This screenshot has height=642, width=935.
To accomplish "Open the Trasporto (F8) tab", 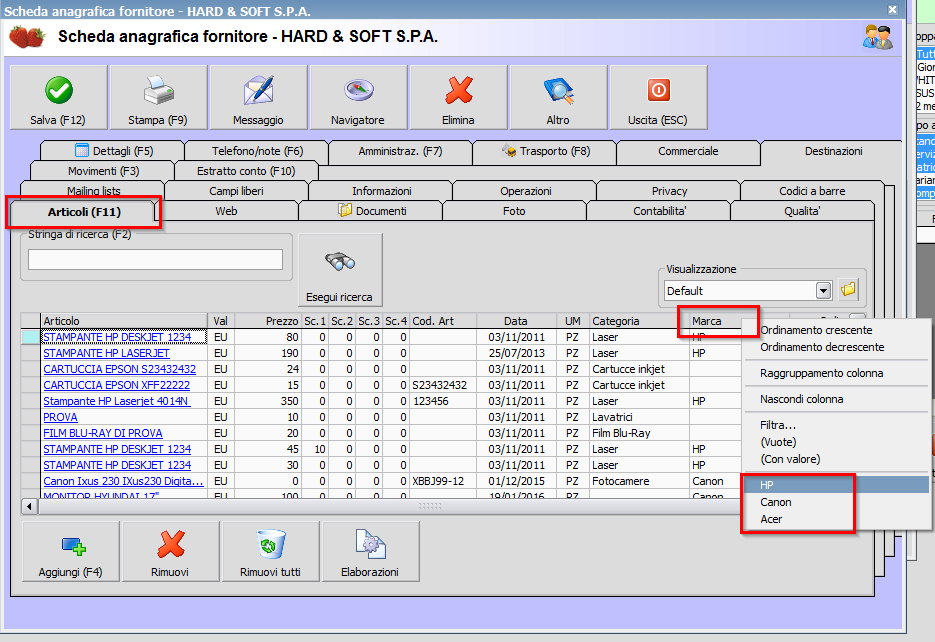I will [x=545, y=151].
